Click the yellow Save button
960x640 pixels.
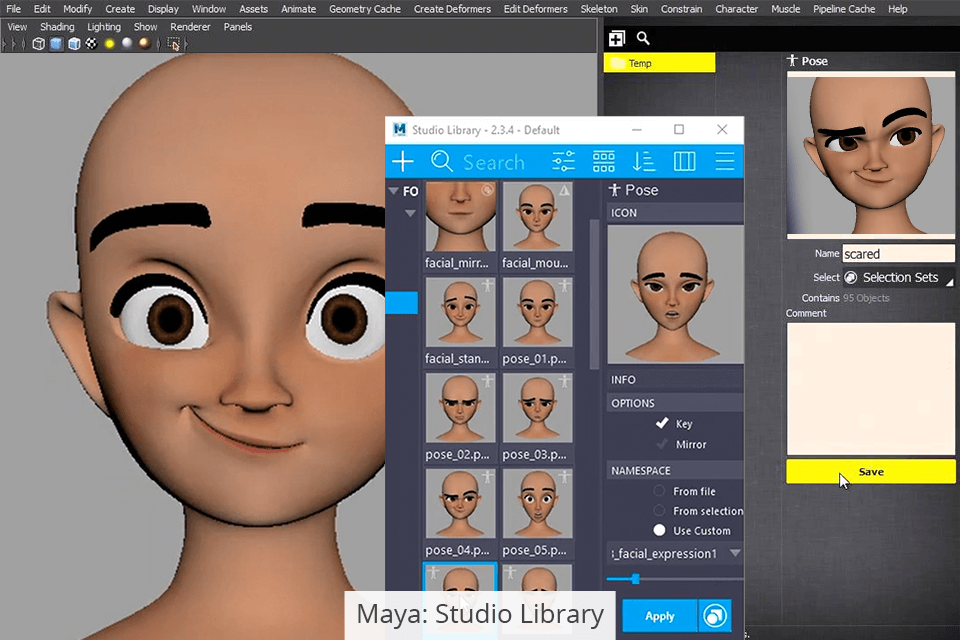(871, 472)
